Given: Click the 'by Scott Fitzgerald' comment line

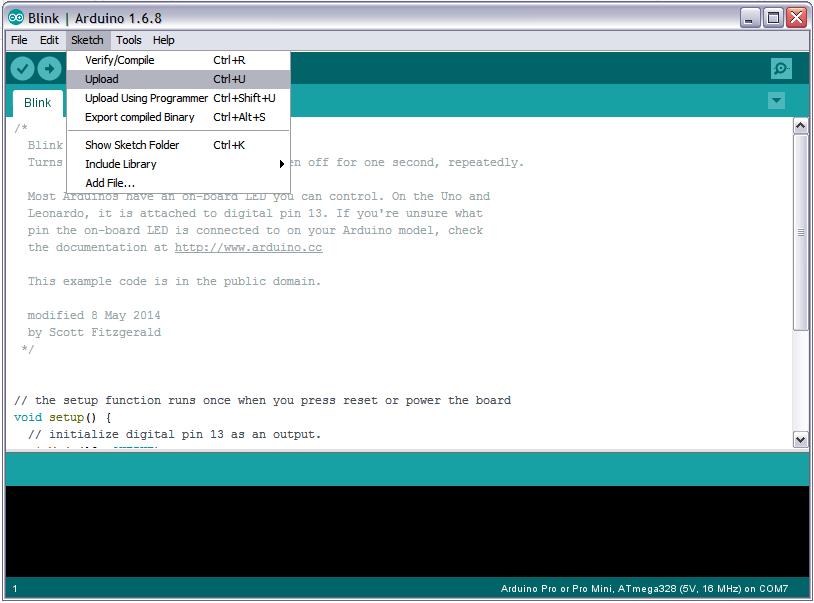Looking at the screenshot, I should pyautogui.click(x=94, y=333).
